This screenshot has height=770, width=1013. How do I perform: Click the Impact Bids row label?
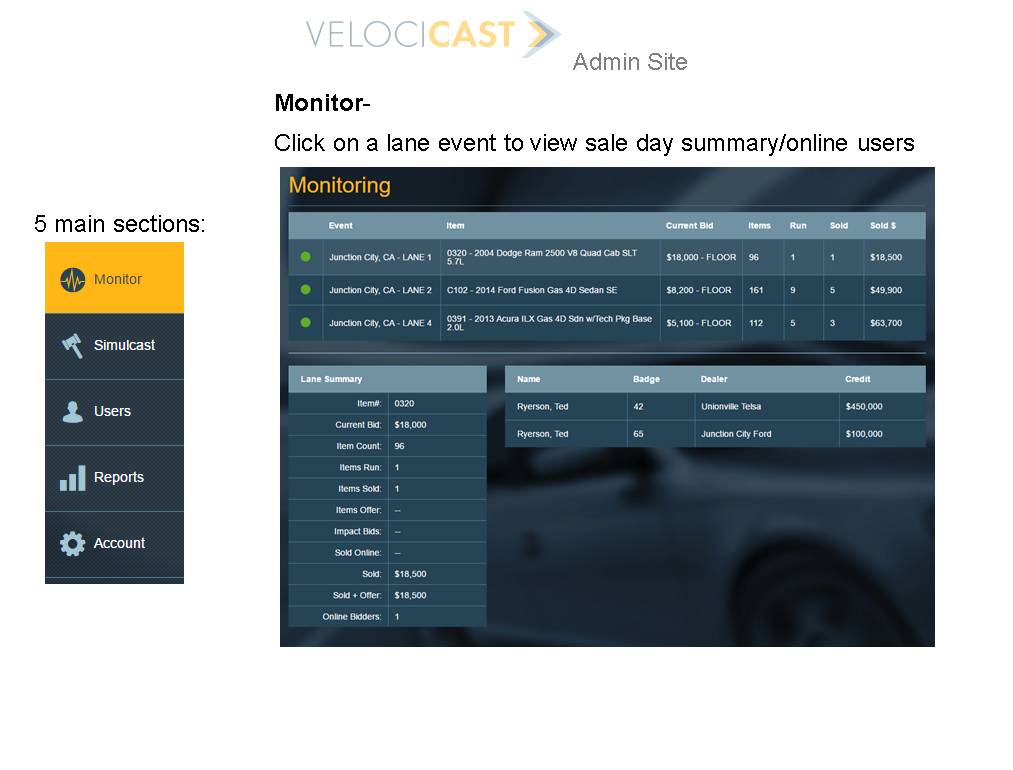[357, 531]
